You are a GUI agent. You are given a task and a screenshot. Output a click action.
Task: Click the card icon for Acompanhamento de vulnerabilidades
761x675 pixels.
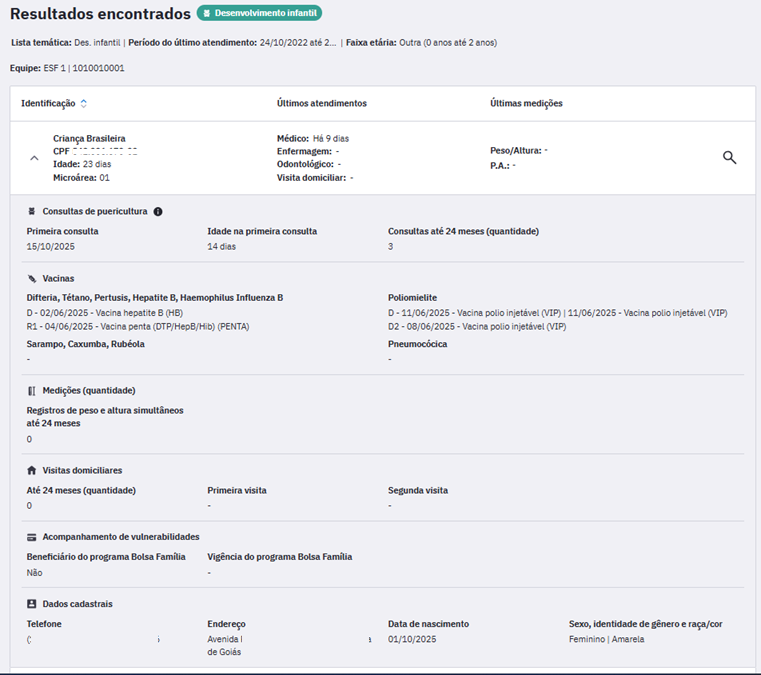pos(32,537)
